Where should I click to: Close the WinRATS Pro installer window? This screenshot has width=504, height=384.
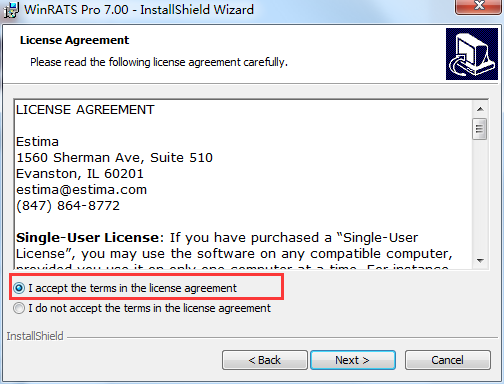(x=479, y=6)
